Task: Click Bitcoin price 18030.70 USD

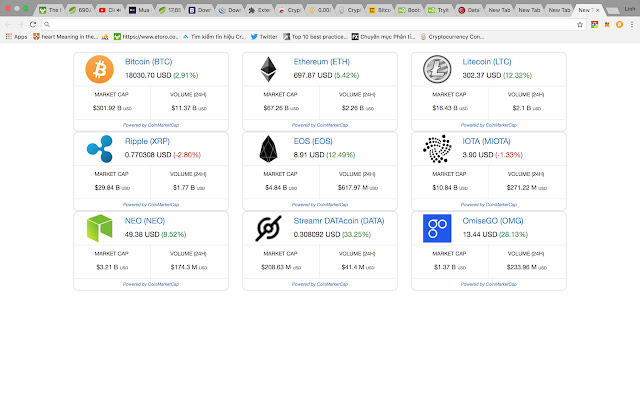Action: click(148, 76)
